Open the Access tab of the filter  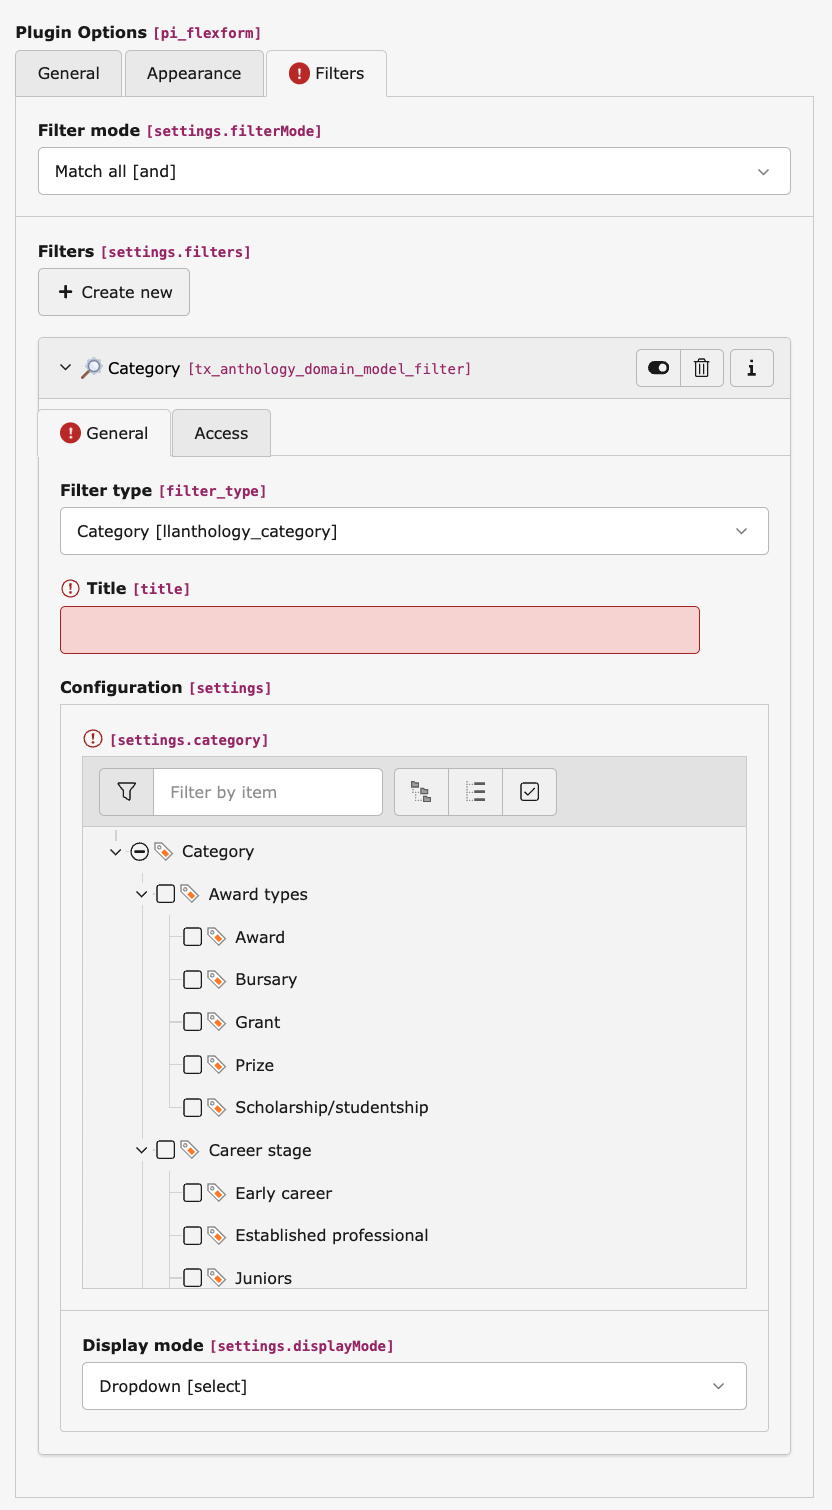click(220, 432)
